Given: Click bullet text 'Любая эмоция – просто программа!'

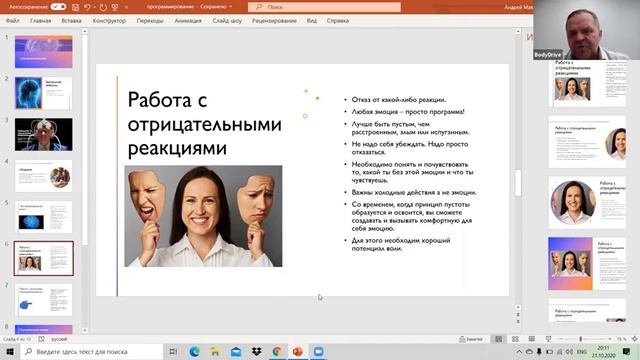Looking at the screenshot, I should tap(408, 111).
